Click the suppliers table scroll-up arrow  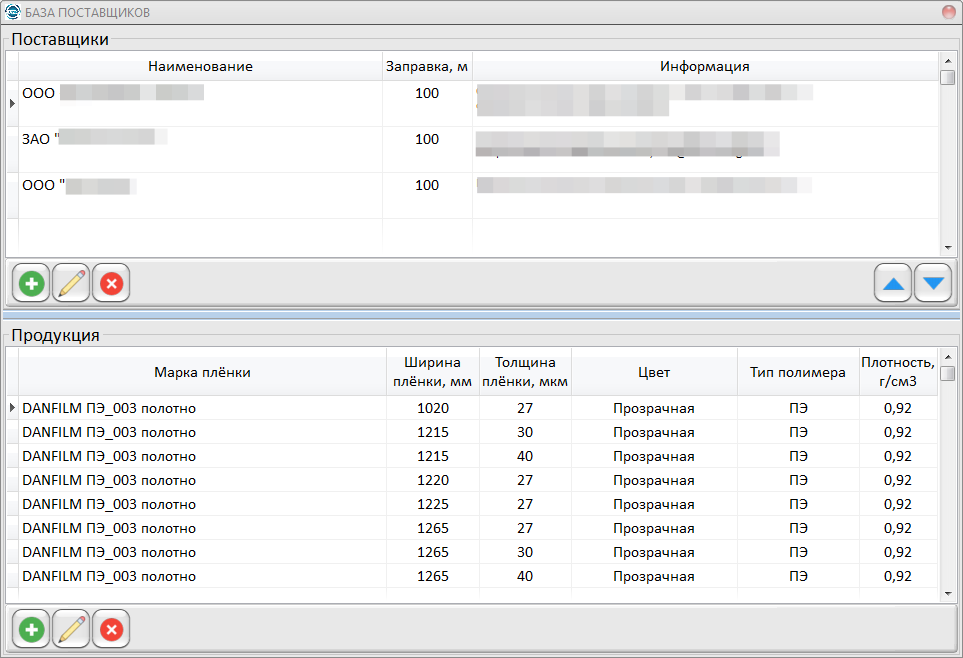coord(948,61)
